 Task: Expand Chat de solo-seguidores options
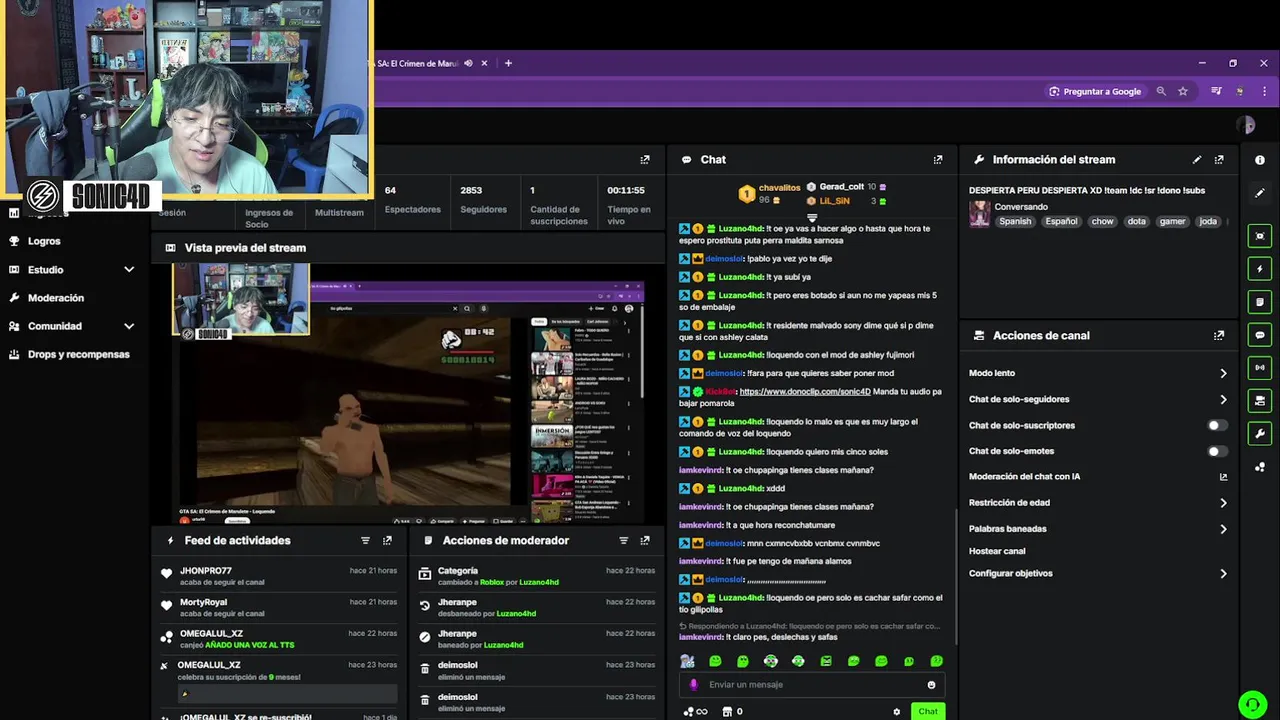tap(1223, 399)
